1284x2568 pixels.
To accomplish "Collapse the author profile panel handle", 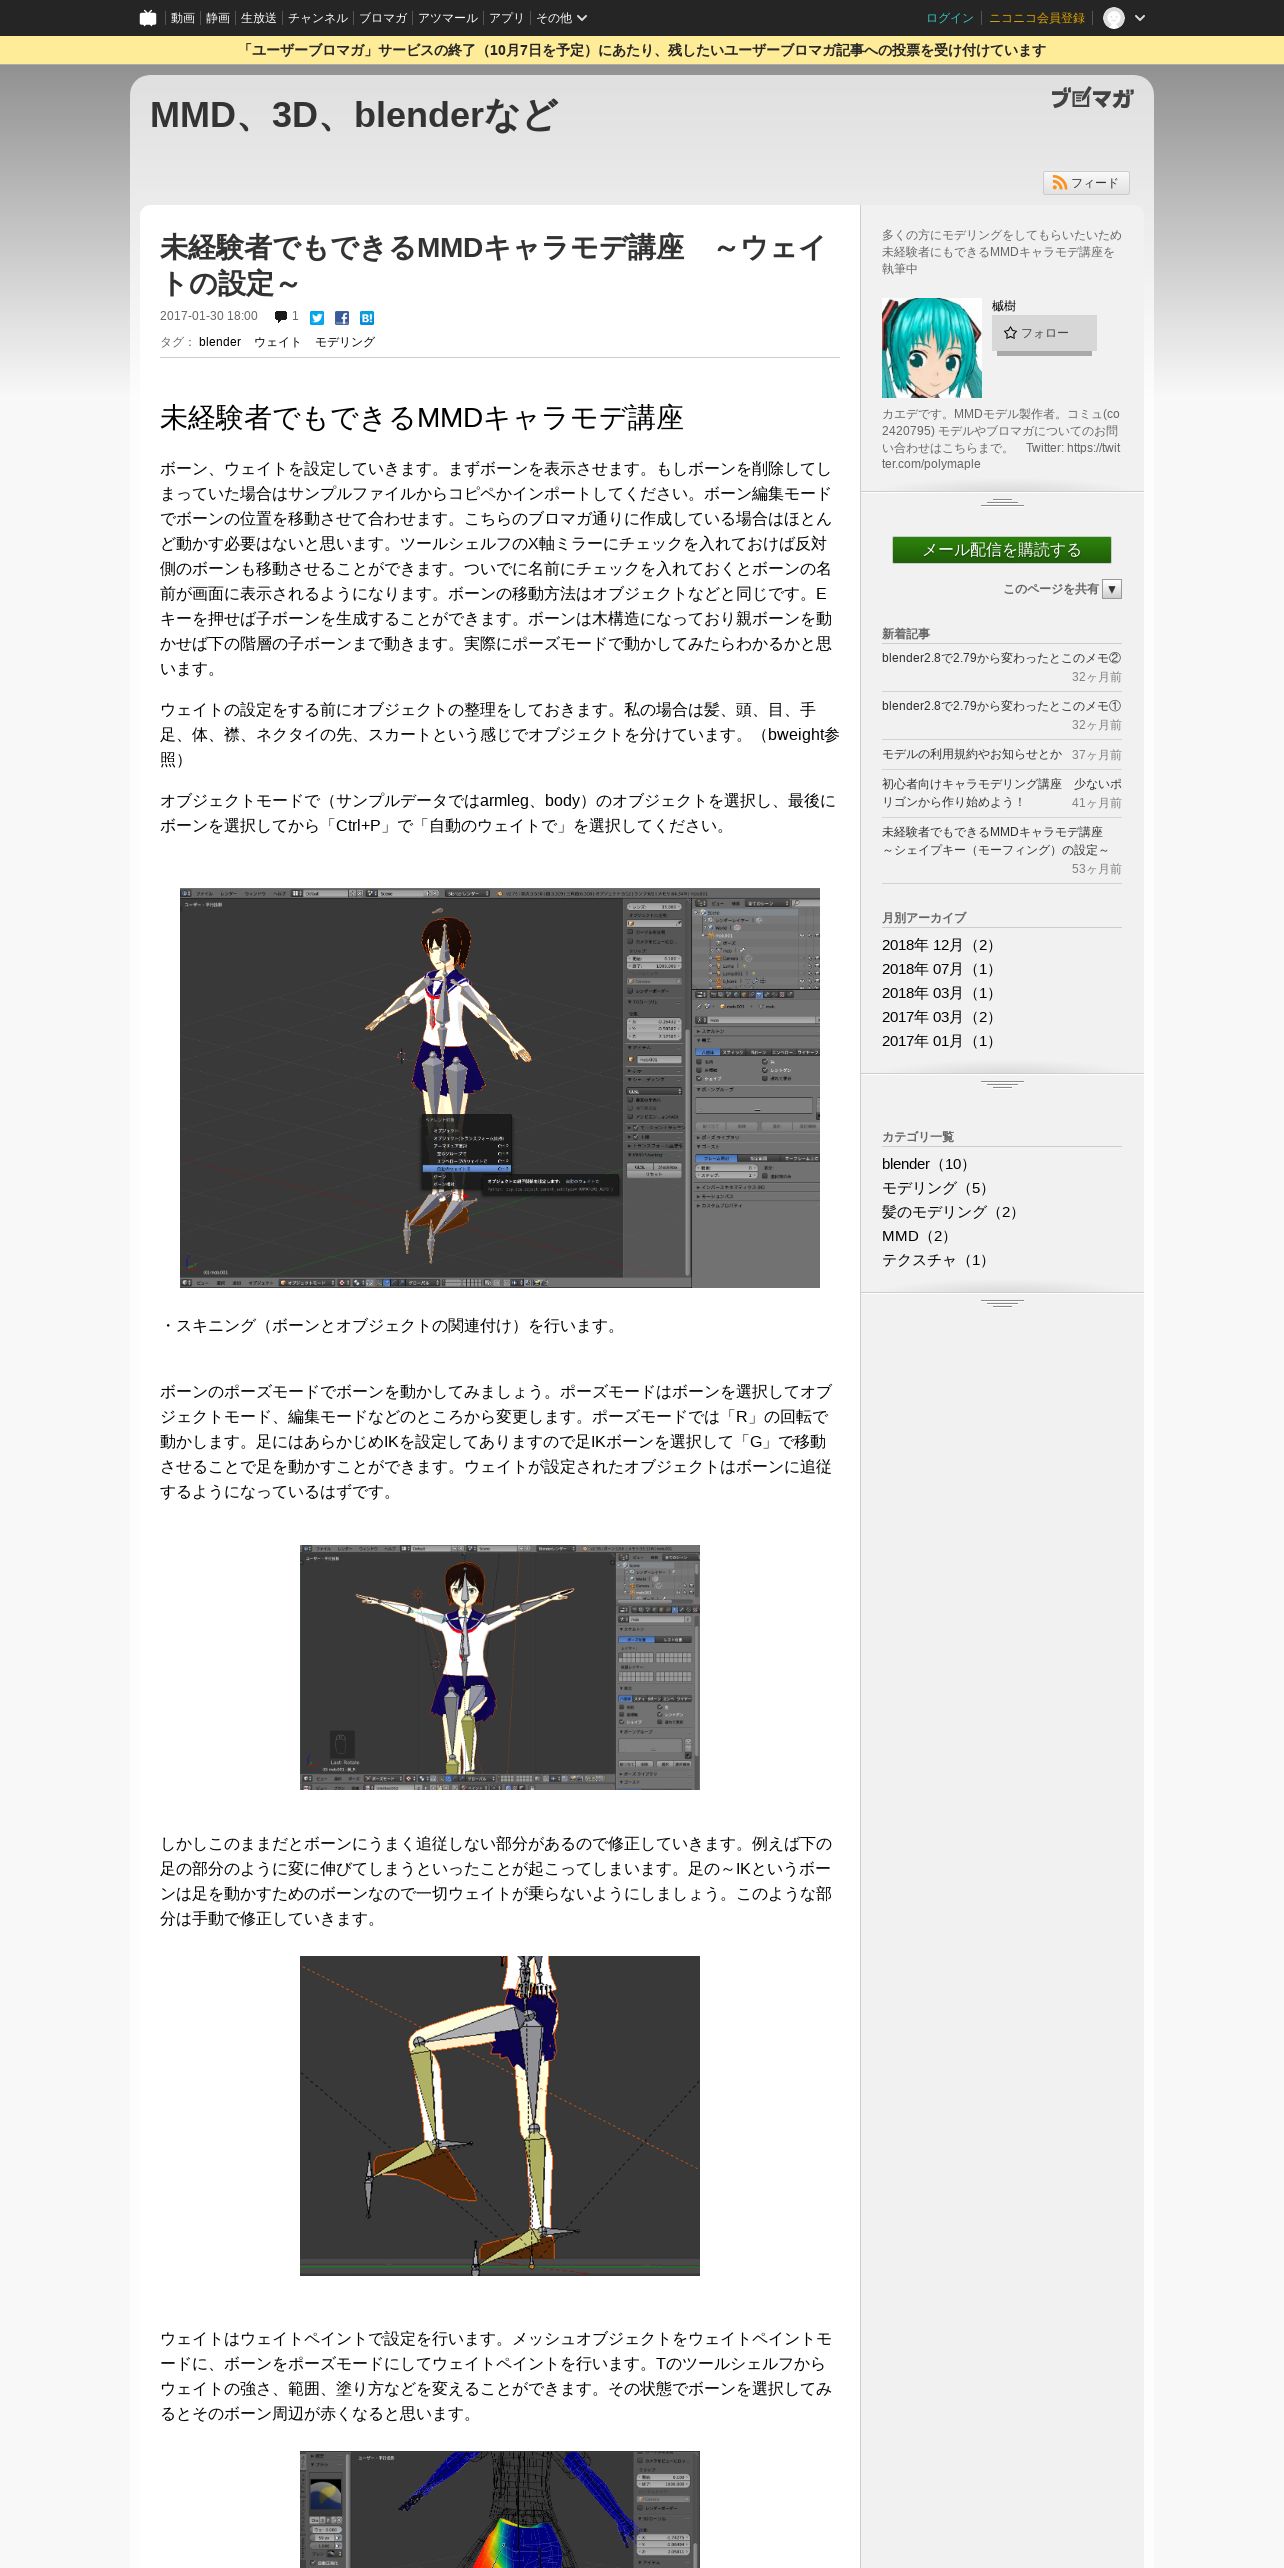I will [x=1002, y=502].
